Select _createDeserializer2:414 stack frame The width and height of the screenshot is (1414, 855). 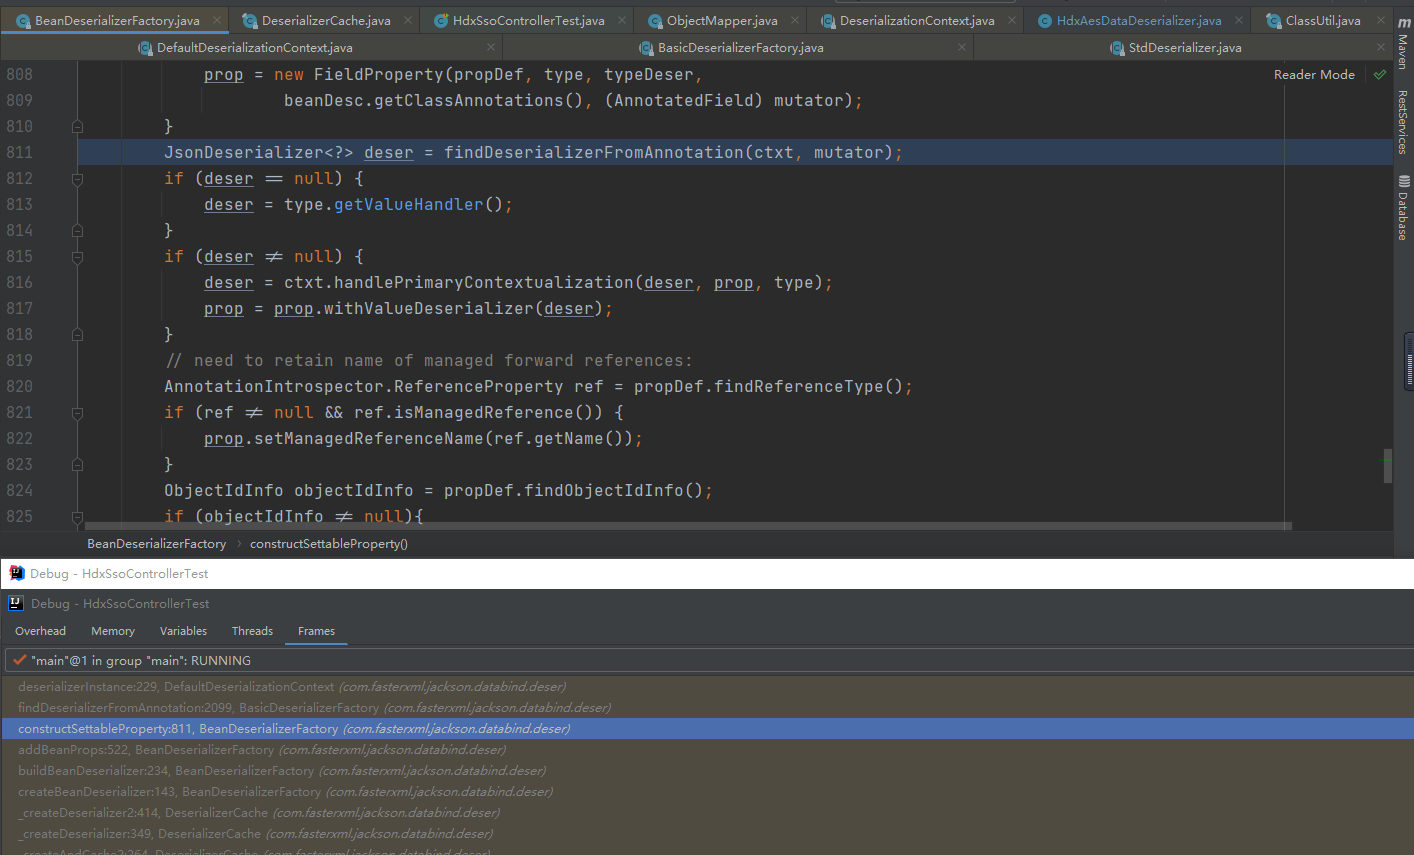[707, 812]
